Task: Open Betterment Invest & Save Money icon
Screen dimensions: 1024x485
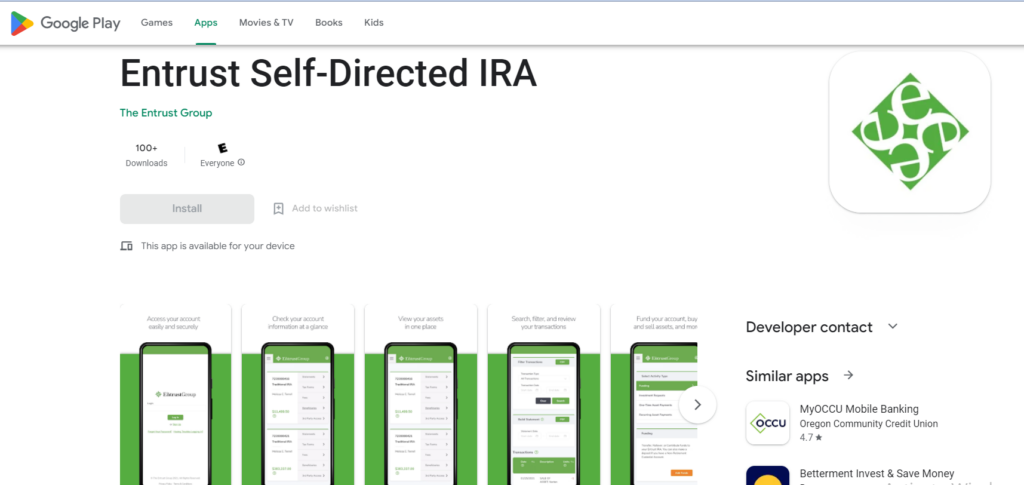Action: pos(768,475)
